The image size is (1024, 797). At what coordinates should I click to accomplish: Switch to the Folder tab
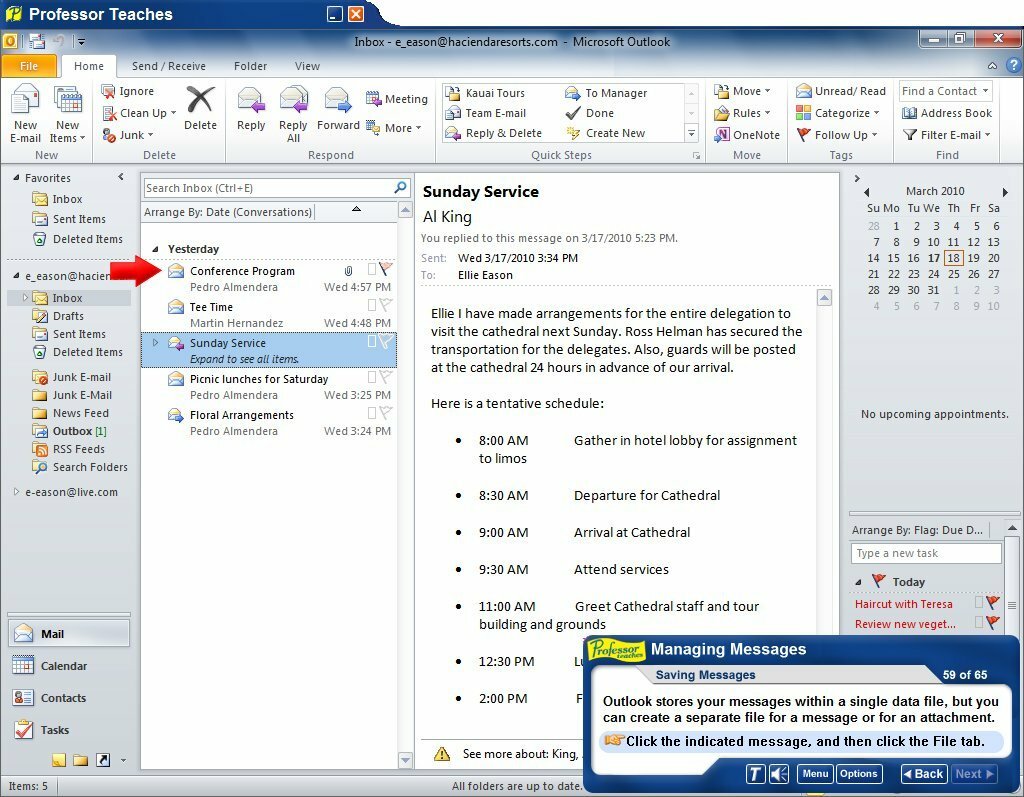(x=250, y=66)
